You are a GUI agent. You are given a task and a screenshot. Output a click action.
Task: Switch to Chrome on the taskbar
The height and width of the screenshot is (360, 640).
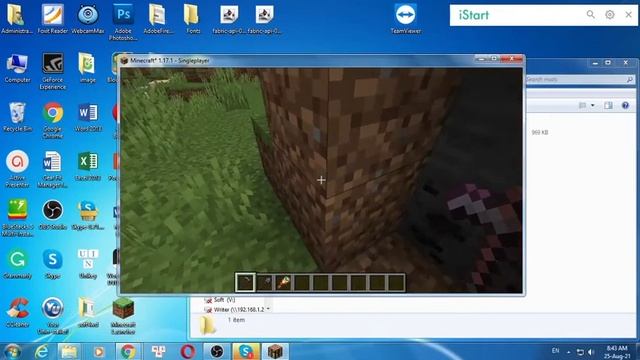(x=128, y=351)
